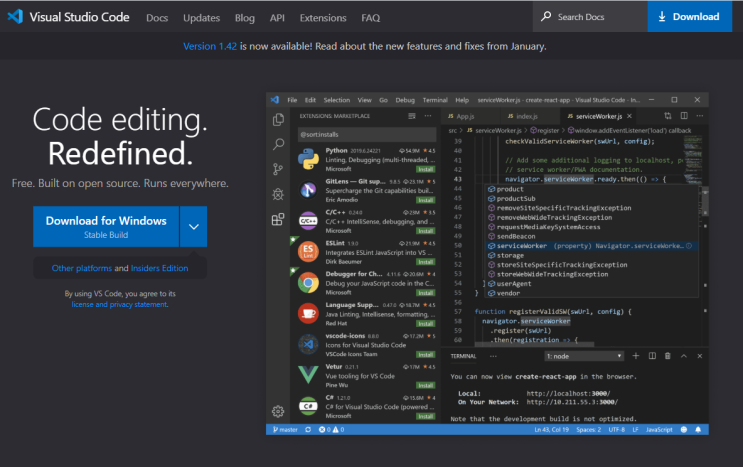This screenshot has width=743, height=467.
Task: Open the Other platforms link
Action: coord(82,268)
